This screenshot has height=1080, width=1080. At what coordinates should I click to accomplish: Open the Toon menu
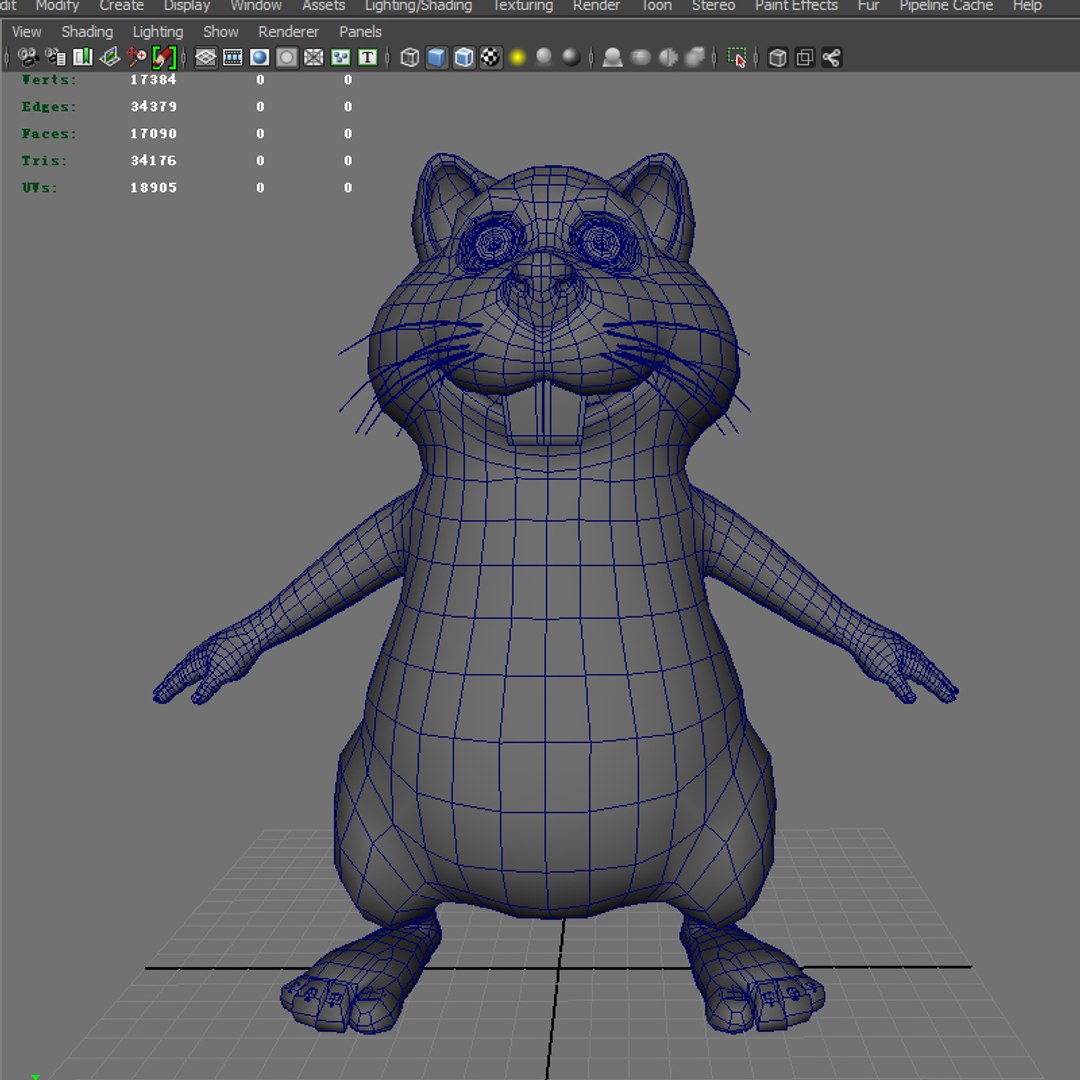coord(656,6)
